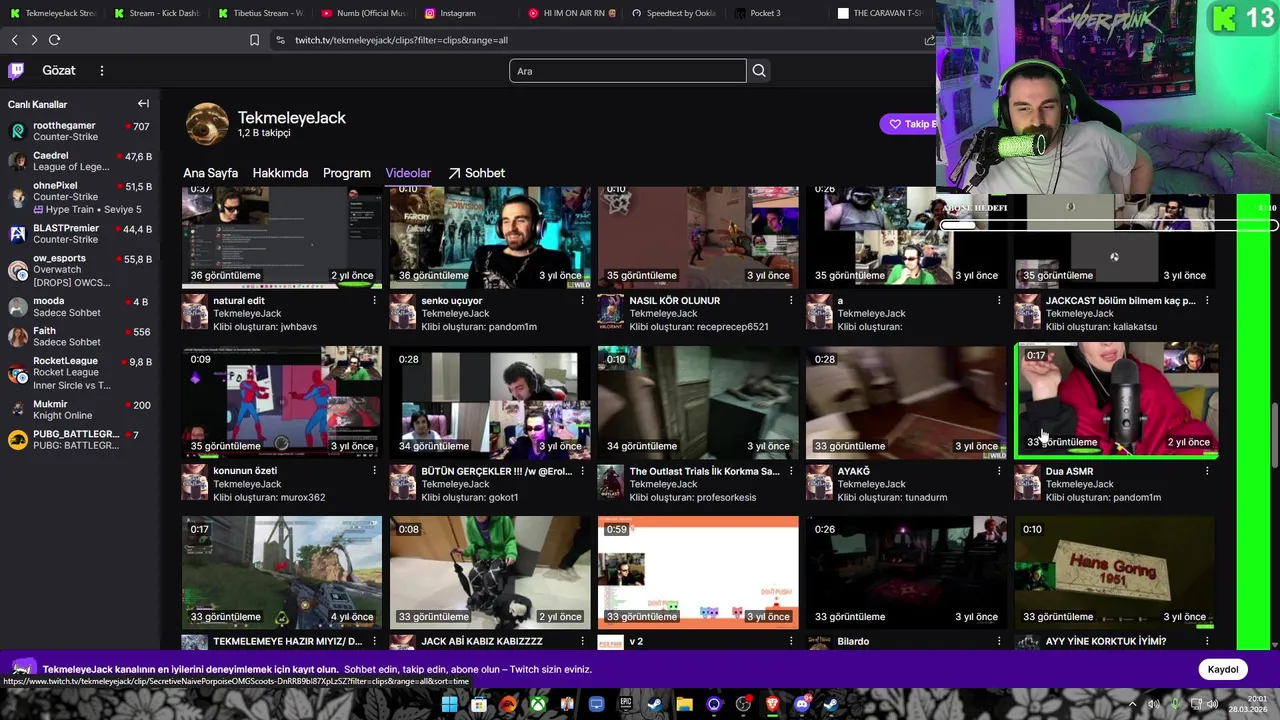Expand options for 'The Outlast Trials' clip

click(790, 471)
